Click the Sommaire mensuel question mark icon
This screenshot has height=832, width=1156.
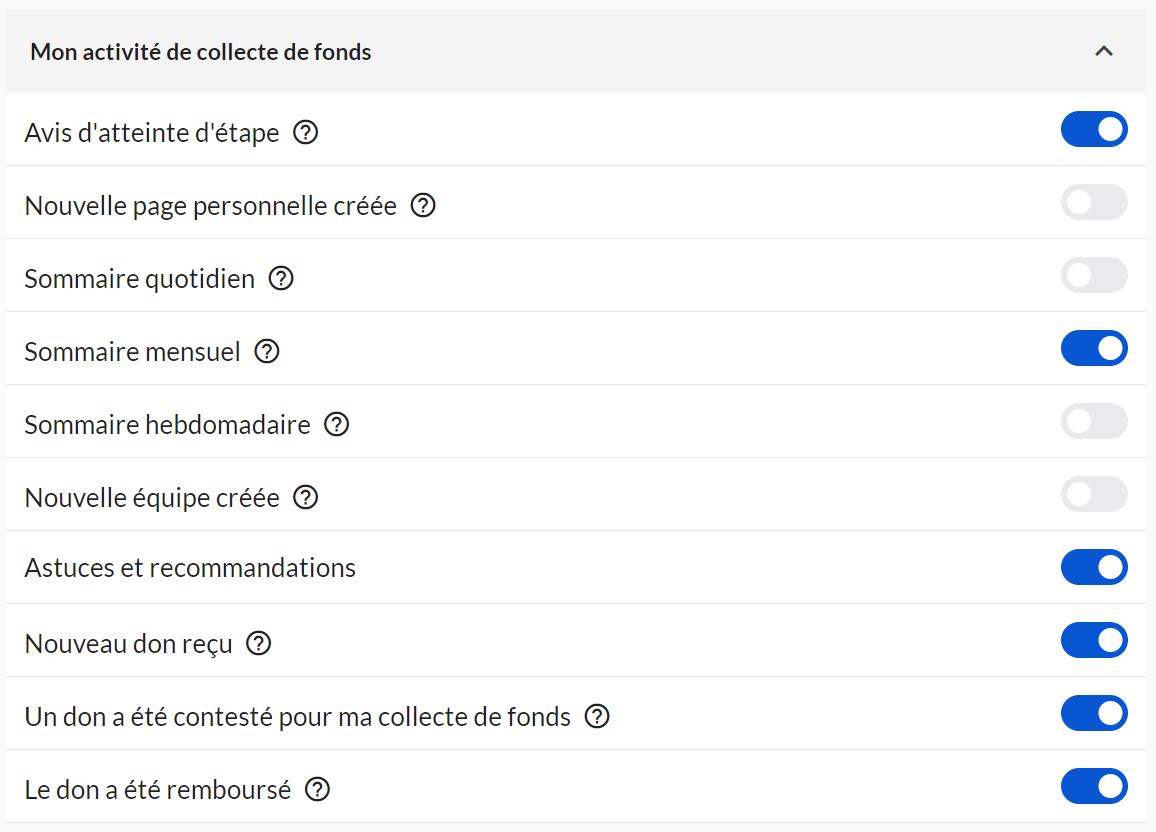click(267, 351)
